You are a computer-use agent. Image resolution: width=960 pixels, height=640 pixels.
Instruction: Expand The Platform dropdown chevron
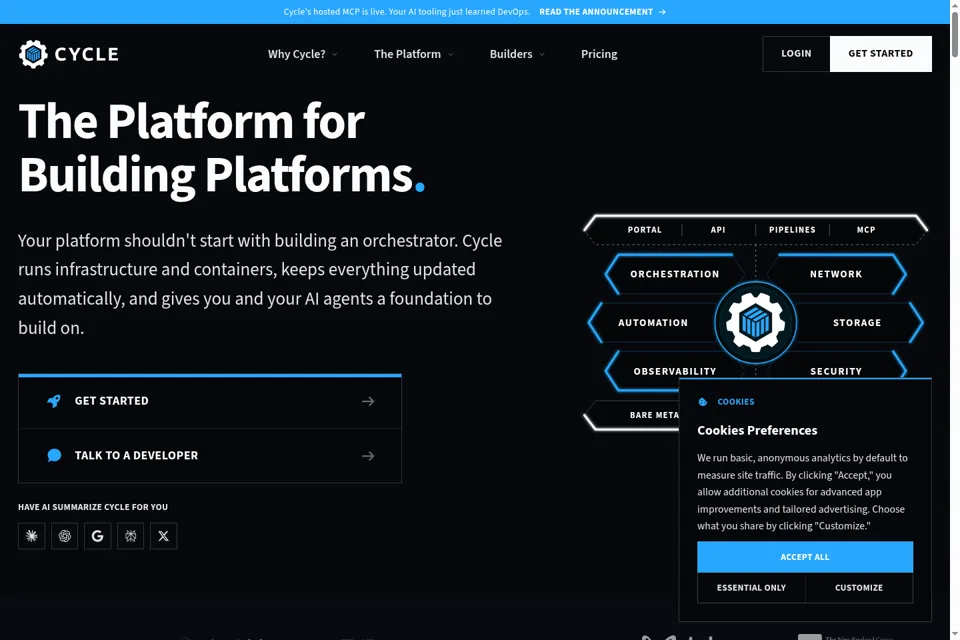click(451, 55)
